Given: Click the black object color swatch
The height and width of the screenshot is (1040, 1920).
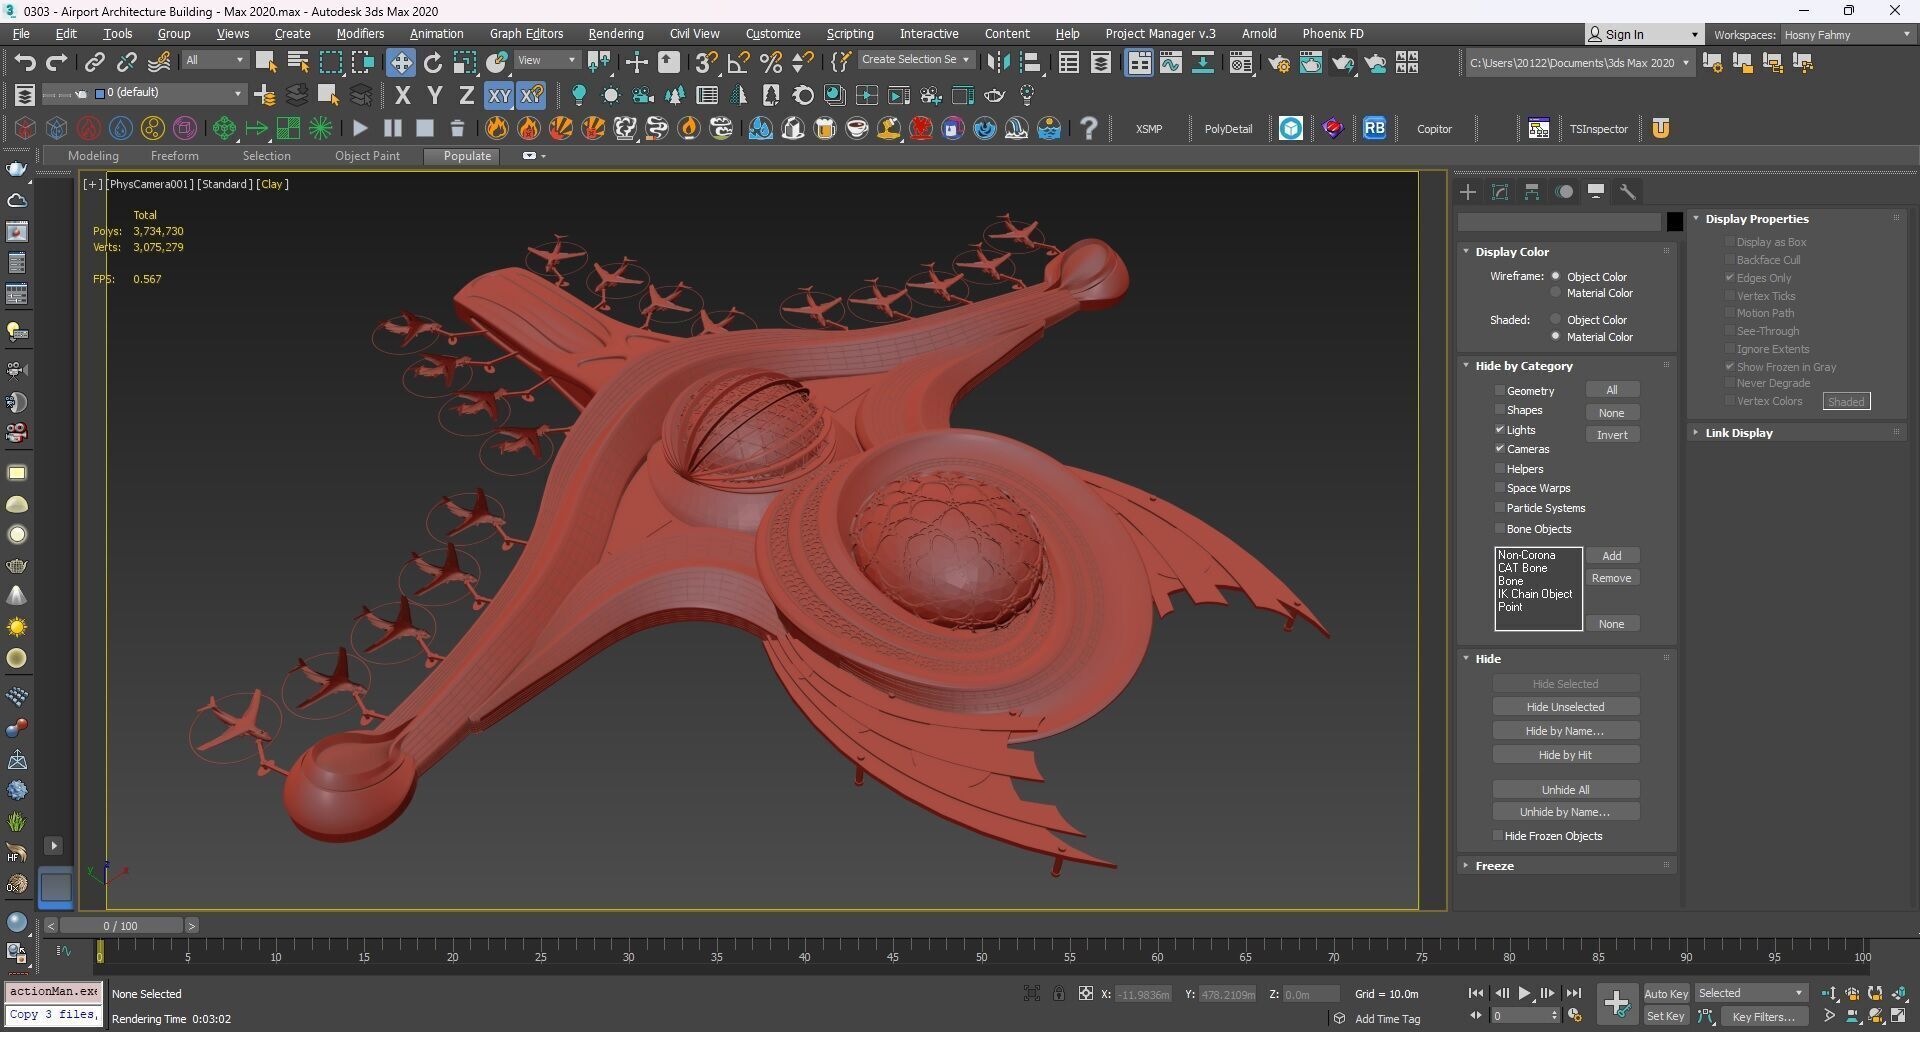Looking at the screenshot, I should (x=1675, y=222).
